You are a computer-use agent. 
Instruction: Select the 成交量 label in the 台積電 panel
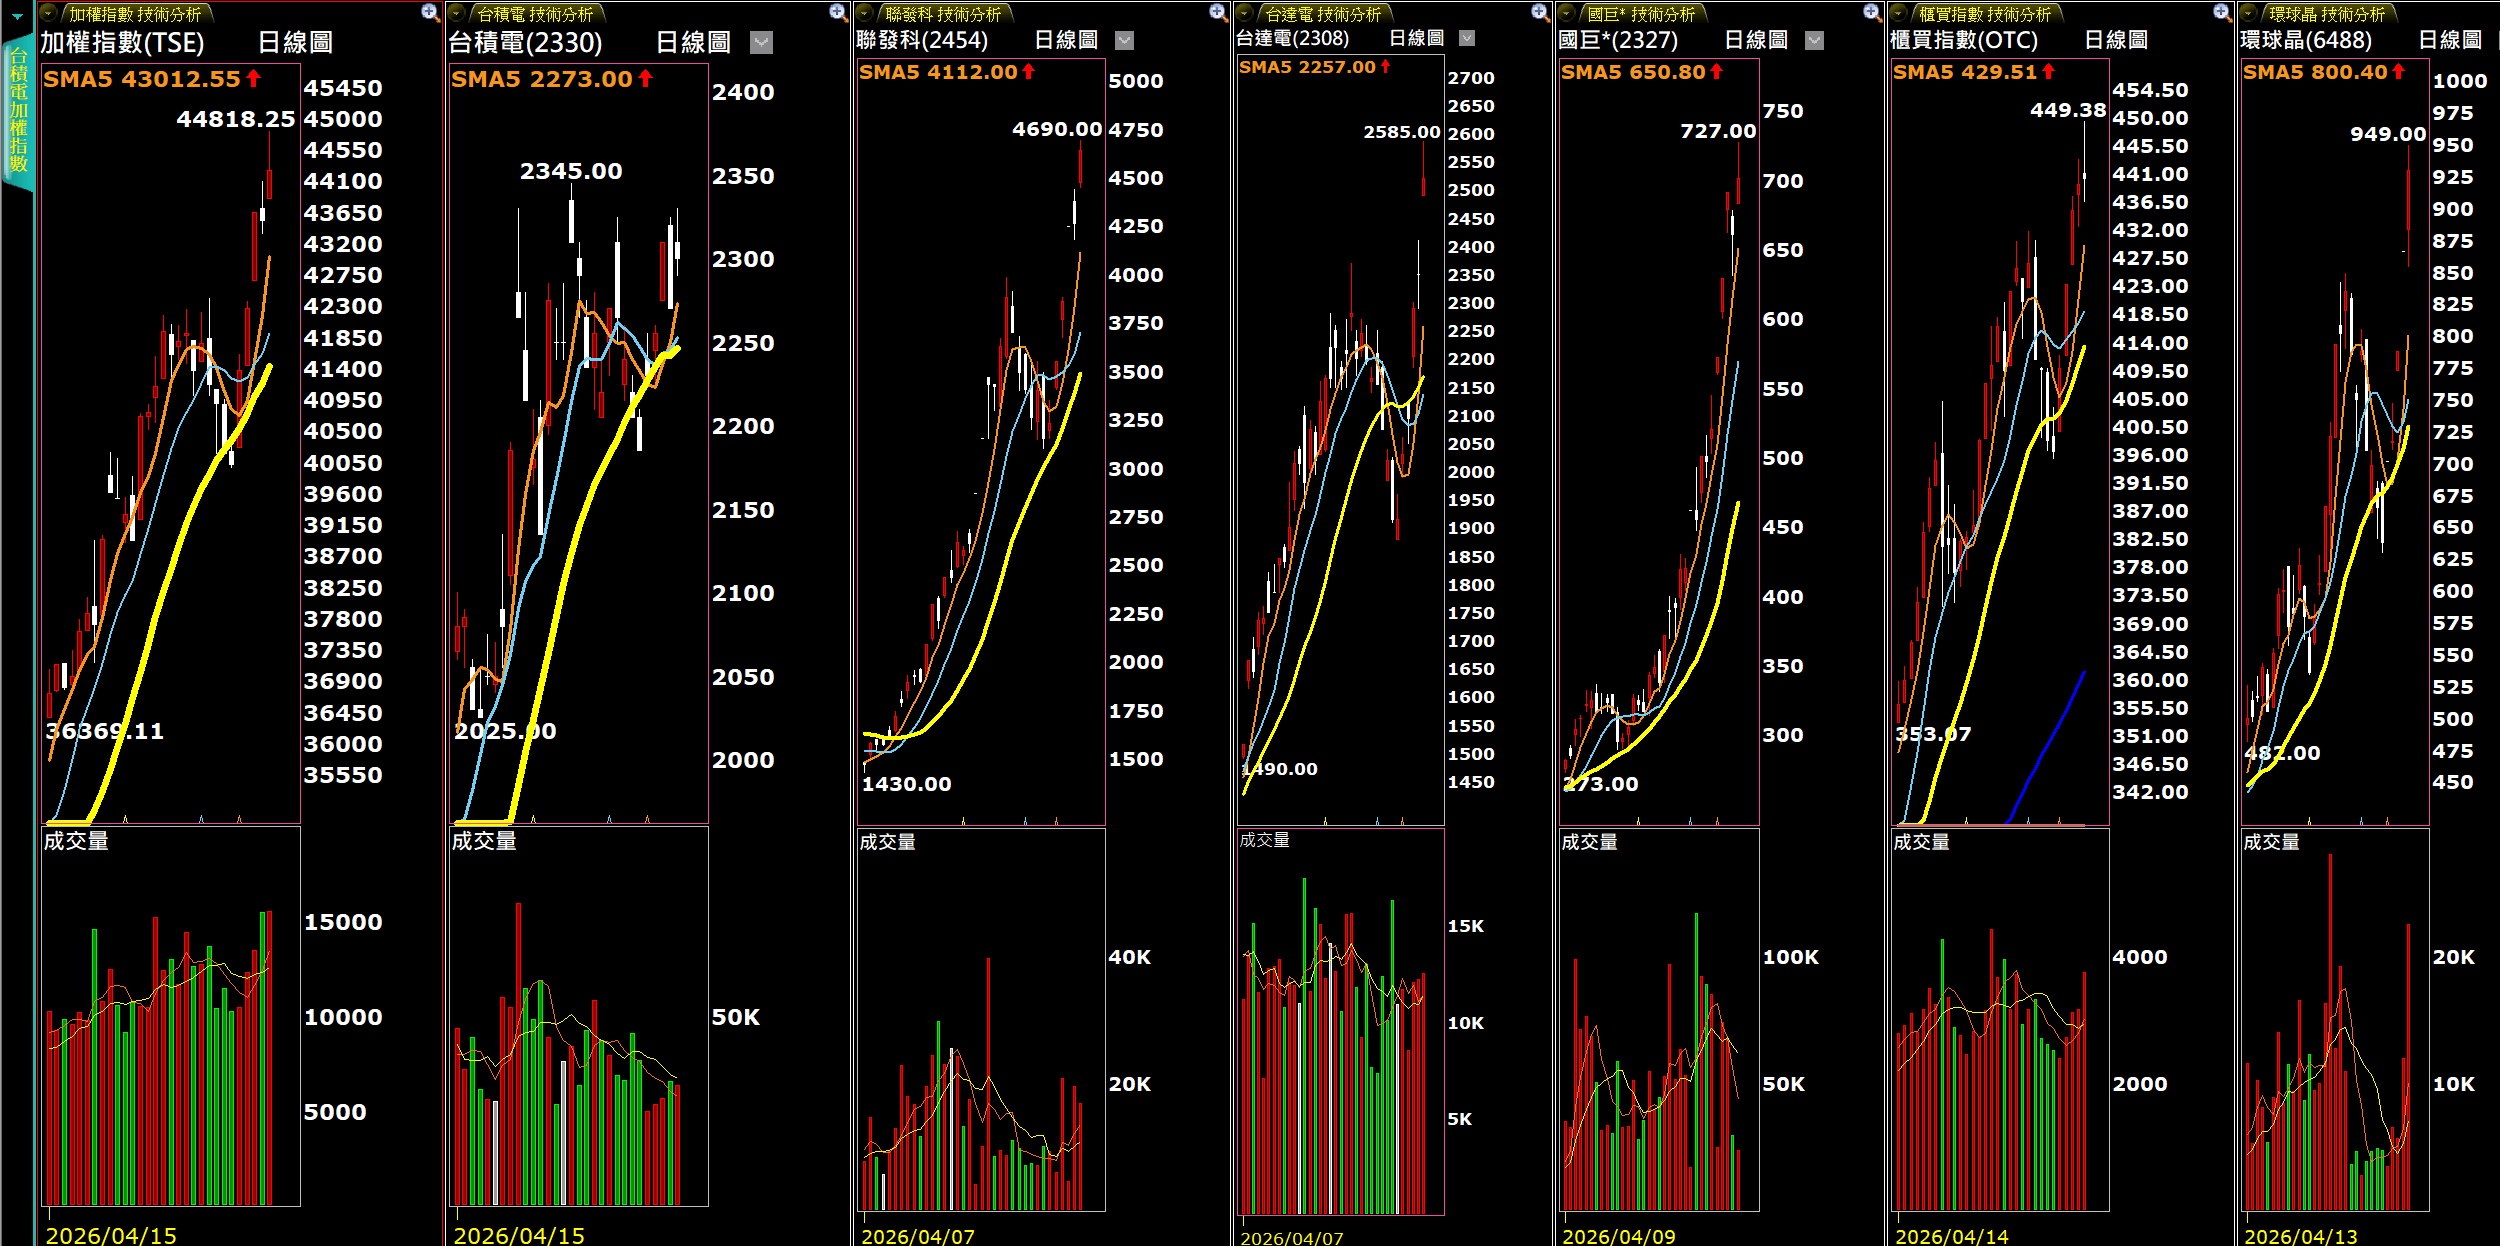point(484,841)
